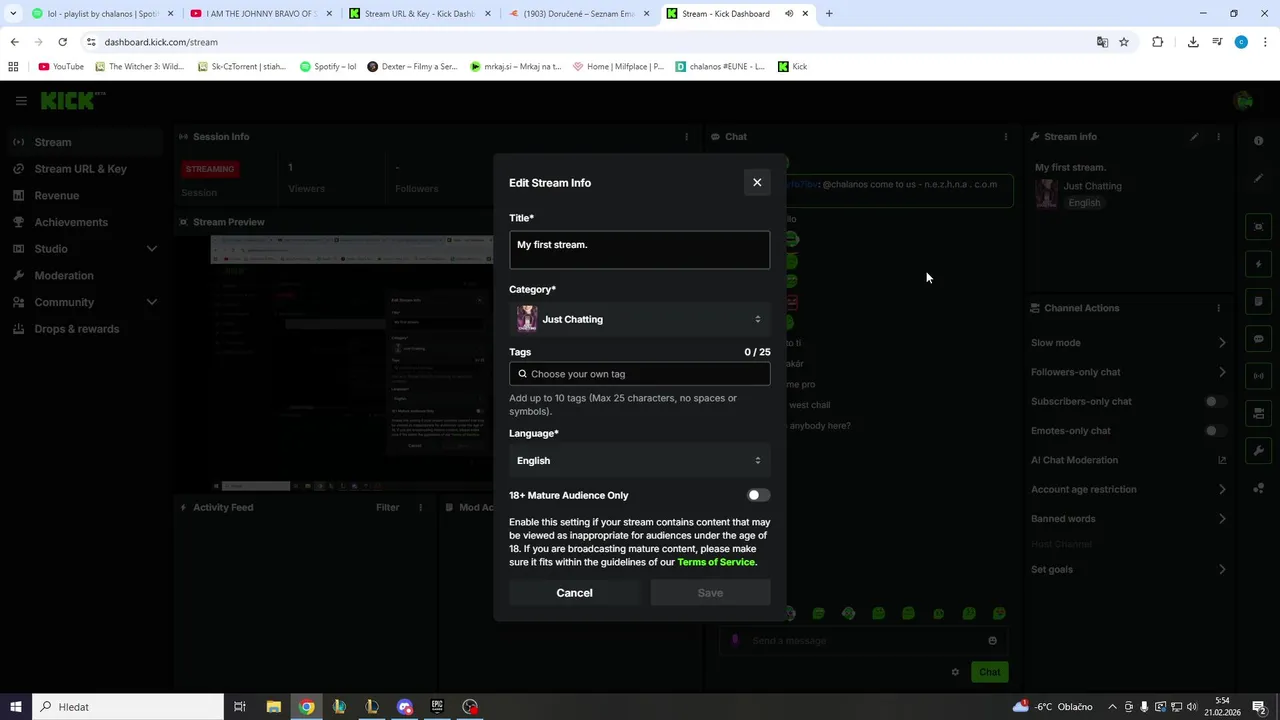Toggle Subscribers-only chat switch
Viewport: 1280px width, 720px height.
tap(1215, 401)
